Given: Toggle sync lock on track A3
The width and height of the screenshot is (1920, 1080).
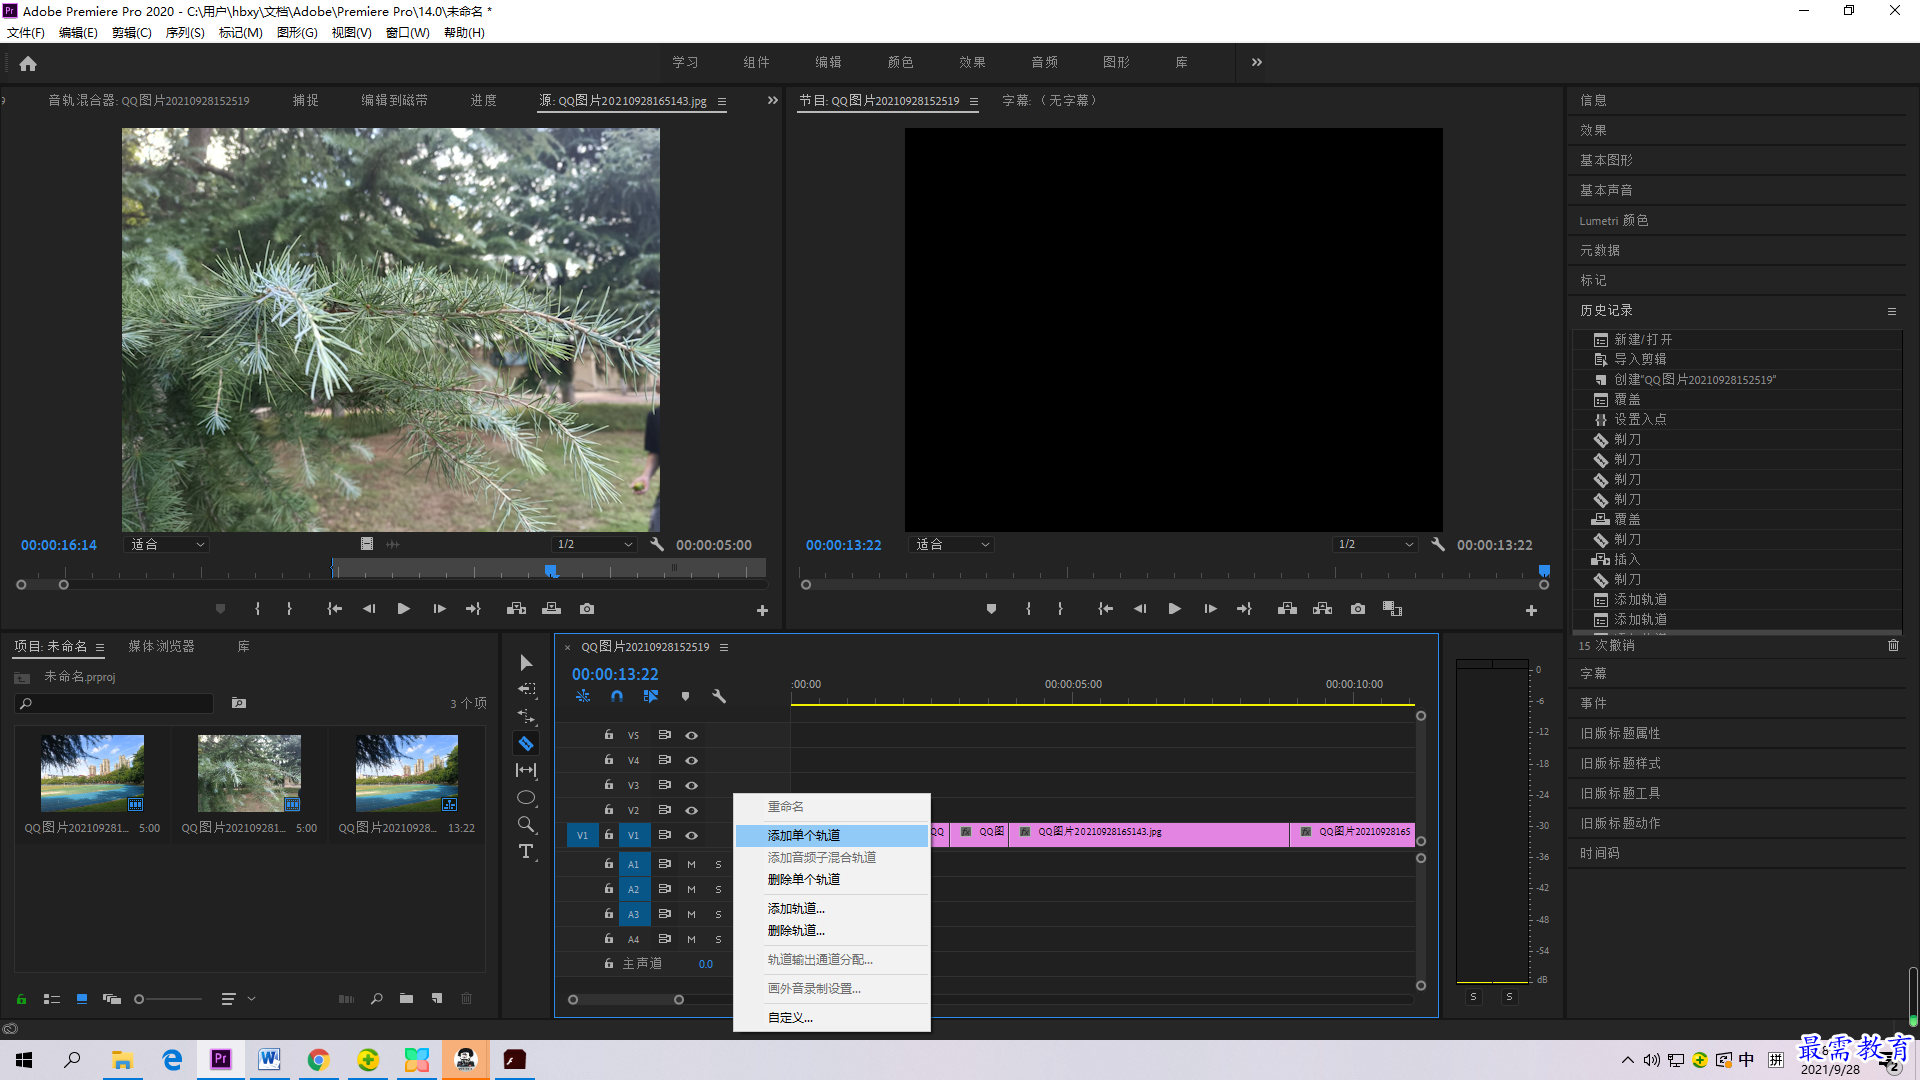Looking at the screenshot, I should pos(664,915).
